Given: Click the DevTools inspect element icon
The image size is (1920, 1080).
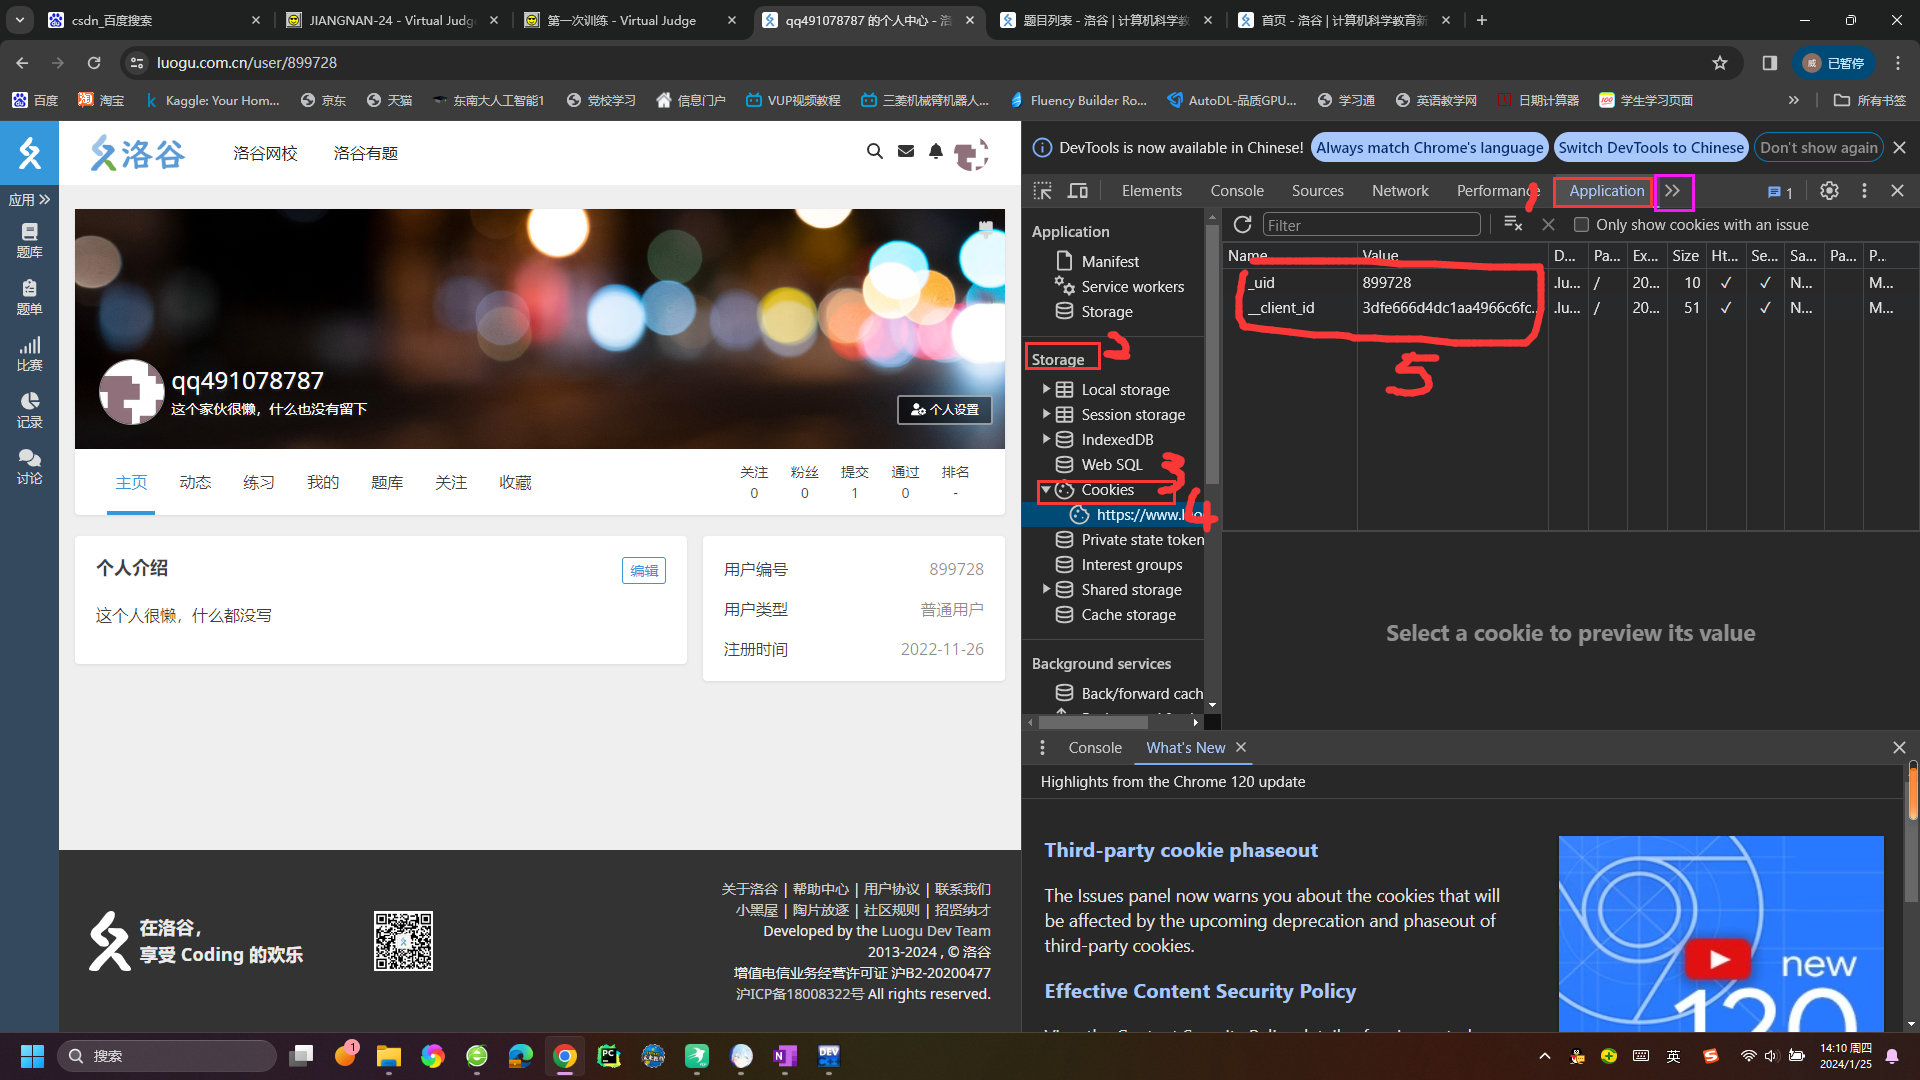Looking at the screenshot, I should click(x=1043, y=191).
